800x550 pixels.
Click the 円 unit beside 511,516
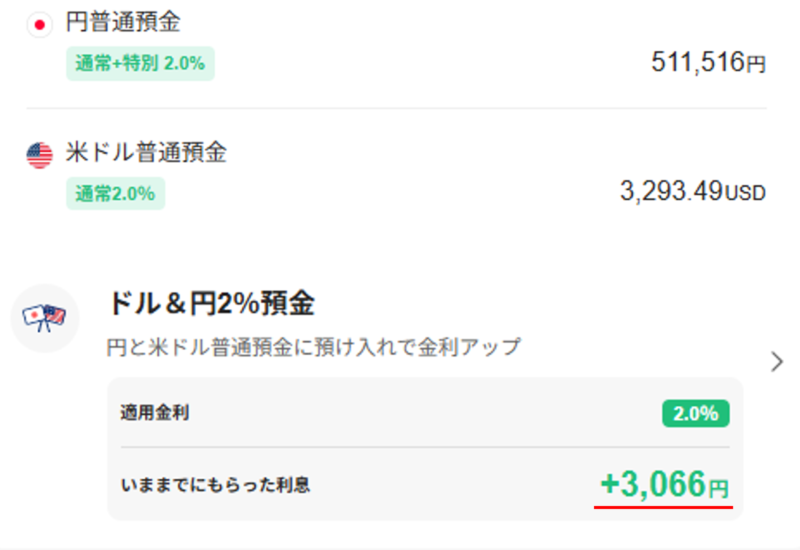point(756,65)
